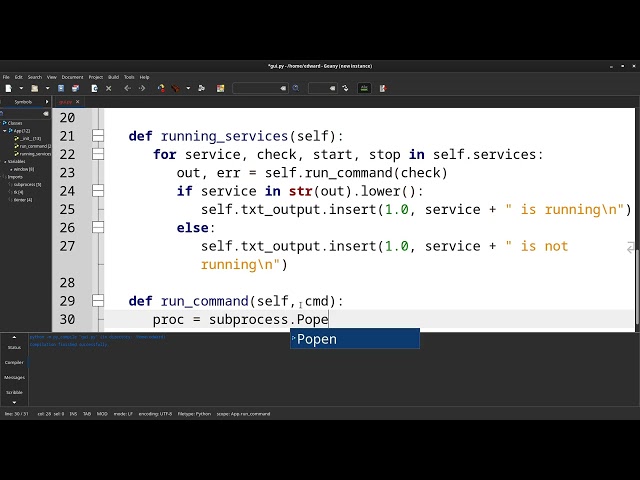Open the Edit menu
640x480 pixels.
coord(19,77)
